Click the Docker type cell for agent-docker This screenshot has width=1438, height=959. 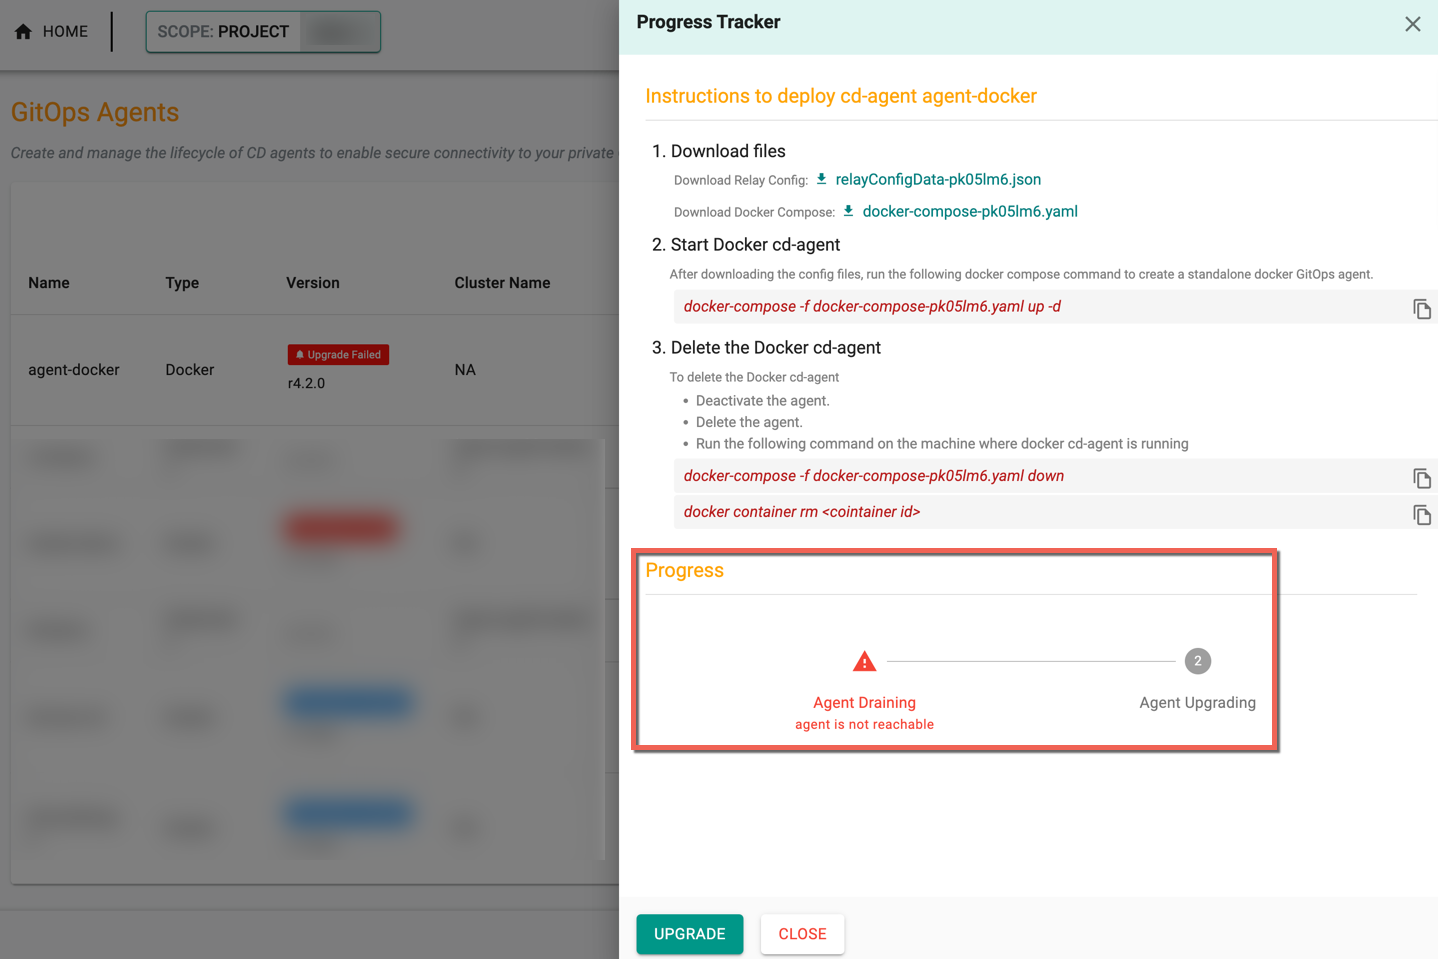tap(190, 370)
